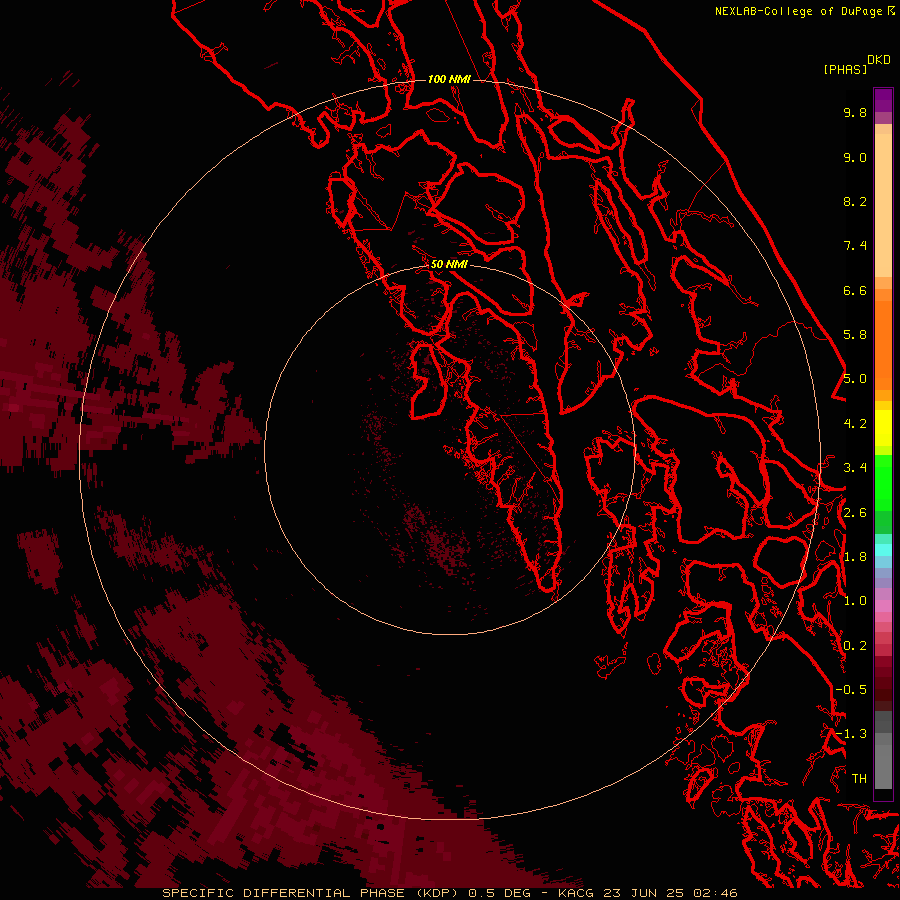Click the TH threshold label

pos(859,779)
